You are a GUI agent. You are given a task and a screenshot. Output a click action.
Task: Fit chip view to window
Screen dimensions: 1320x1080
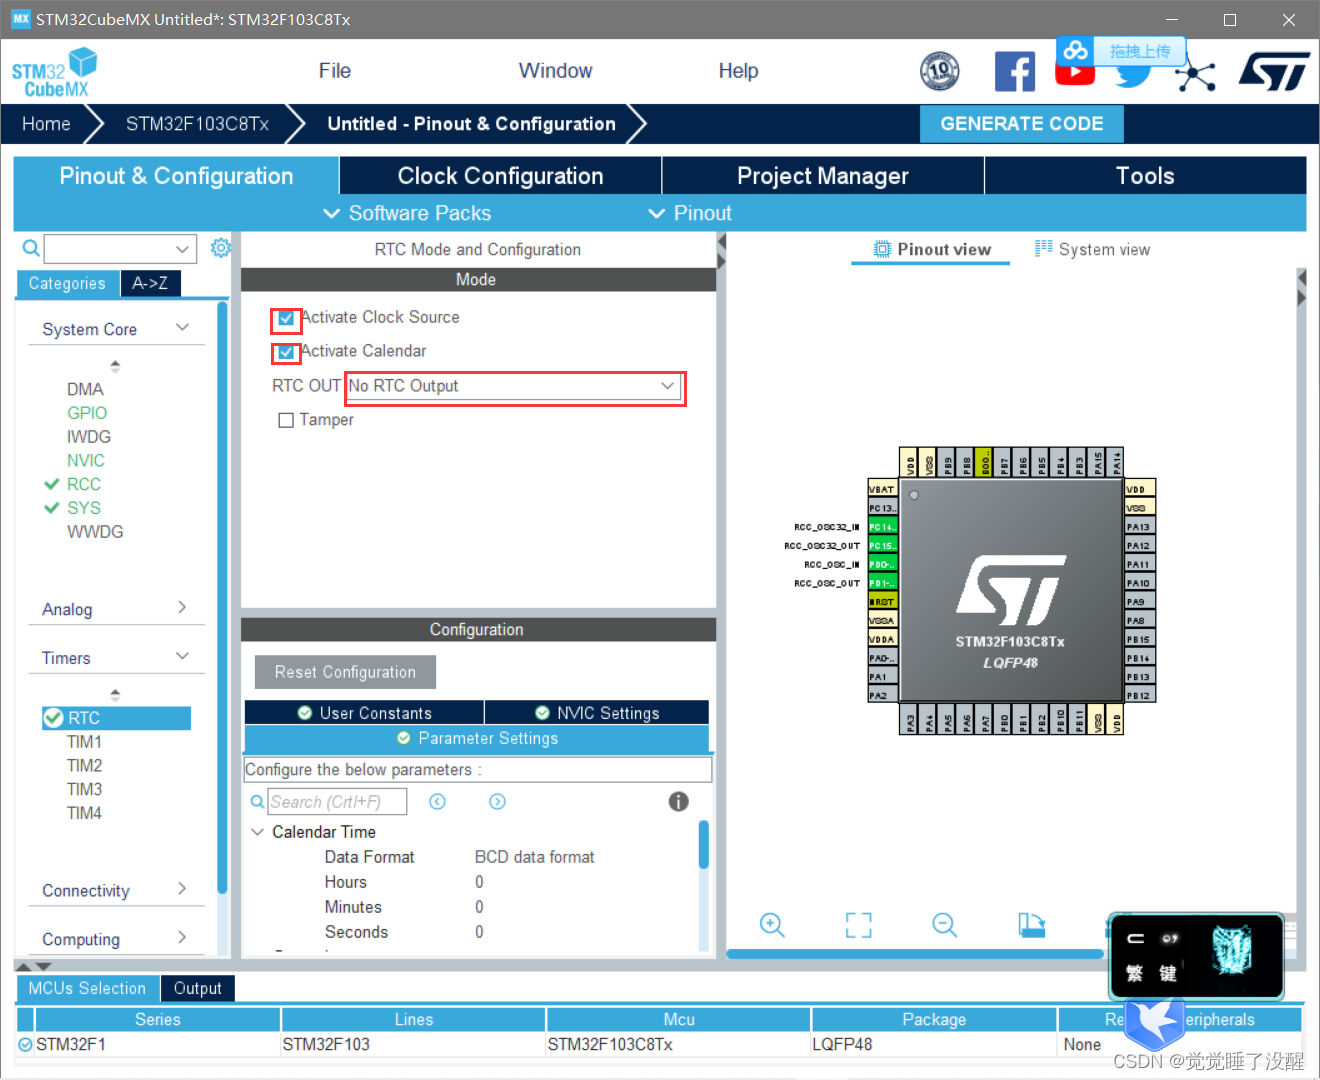coord(858,925)
